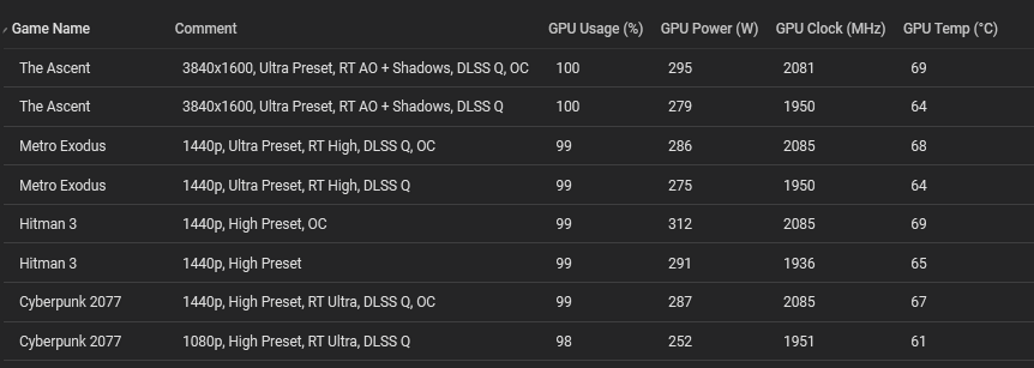Click the 1936 MHz clock value
Screen dimensions: 1034x368
pyautogui.click(x=799, y=263)
